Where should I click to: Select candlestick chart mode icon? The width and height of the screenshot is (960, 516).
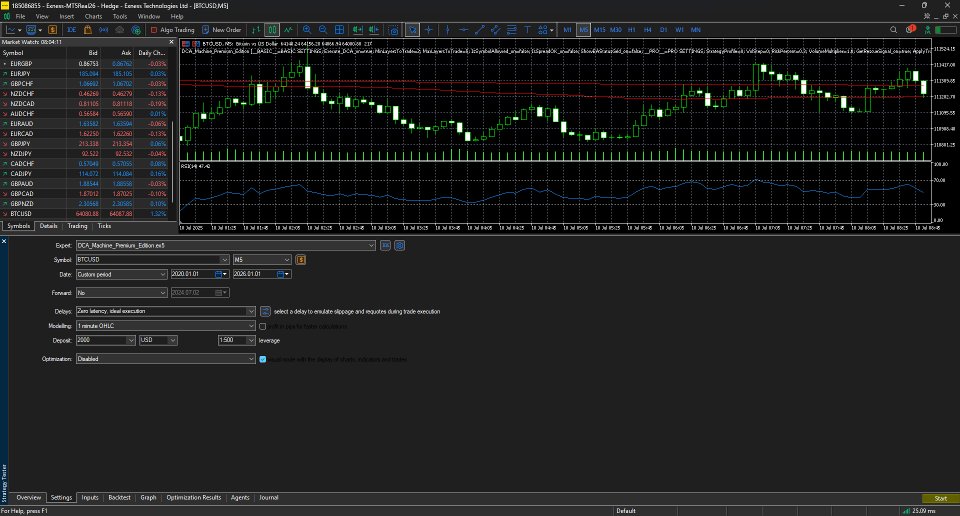(x=272, y=29)
